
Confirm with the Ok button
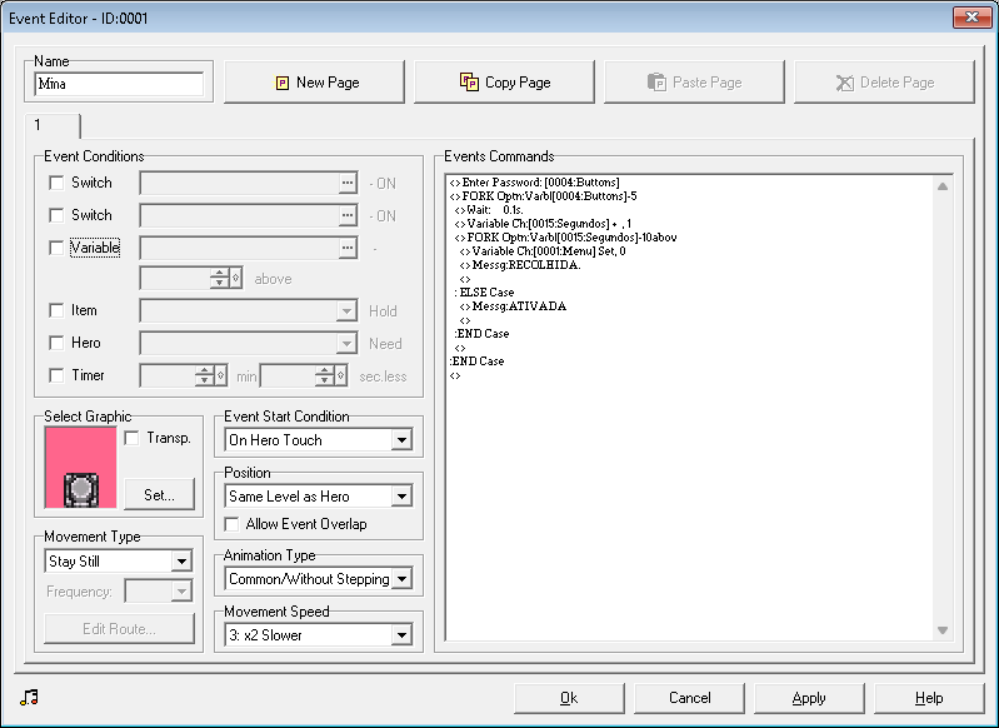[x=569, y=698]
